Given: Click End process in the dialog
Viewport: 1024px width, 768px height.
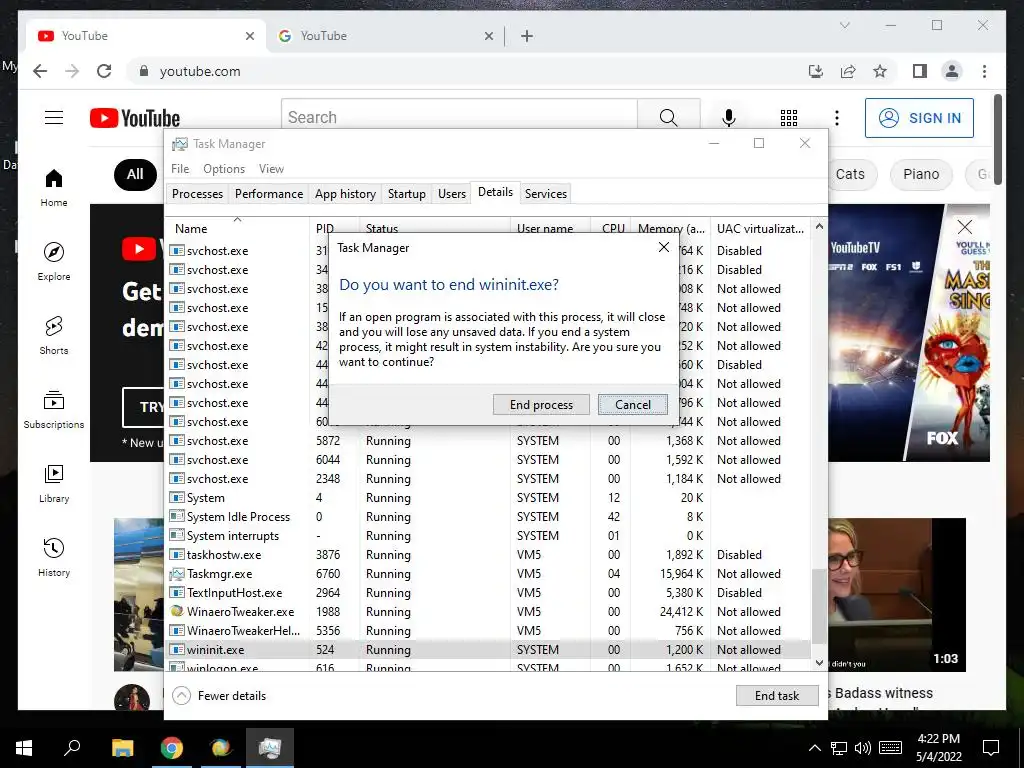Looking at the screenshot, I should pyautogui.click(x=541, y=404).
